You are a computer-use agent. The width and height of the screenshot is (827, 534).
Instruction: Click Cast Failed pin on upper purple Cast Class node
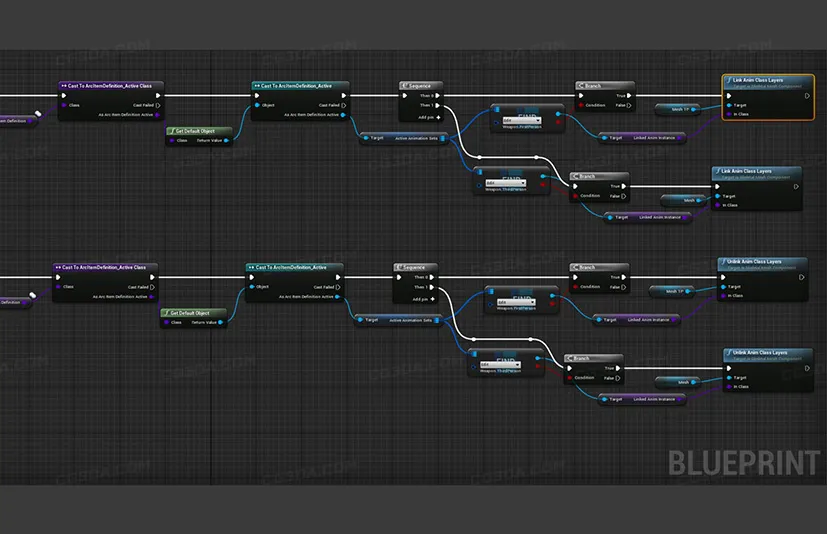click(x=158, y=105)
